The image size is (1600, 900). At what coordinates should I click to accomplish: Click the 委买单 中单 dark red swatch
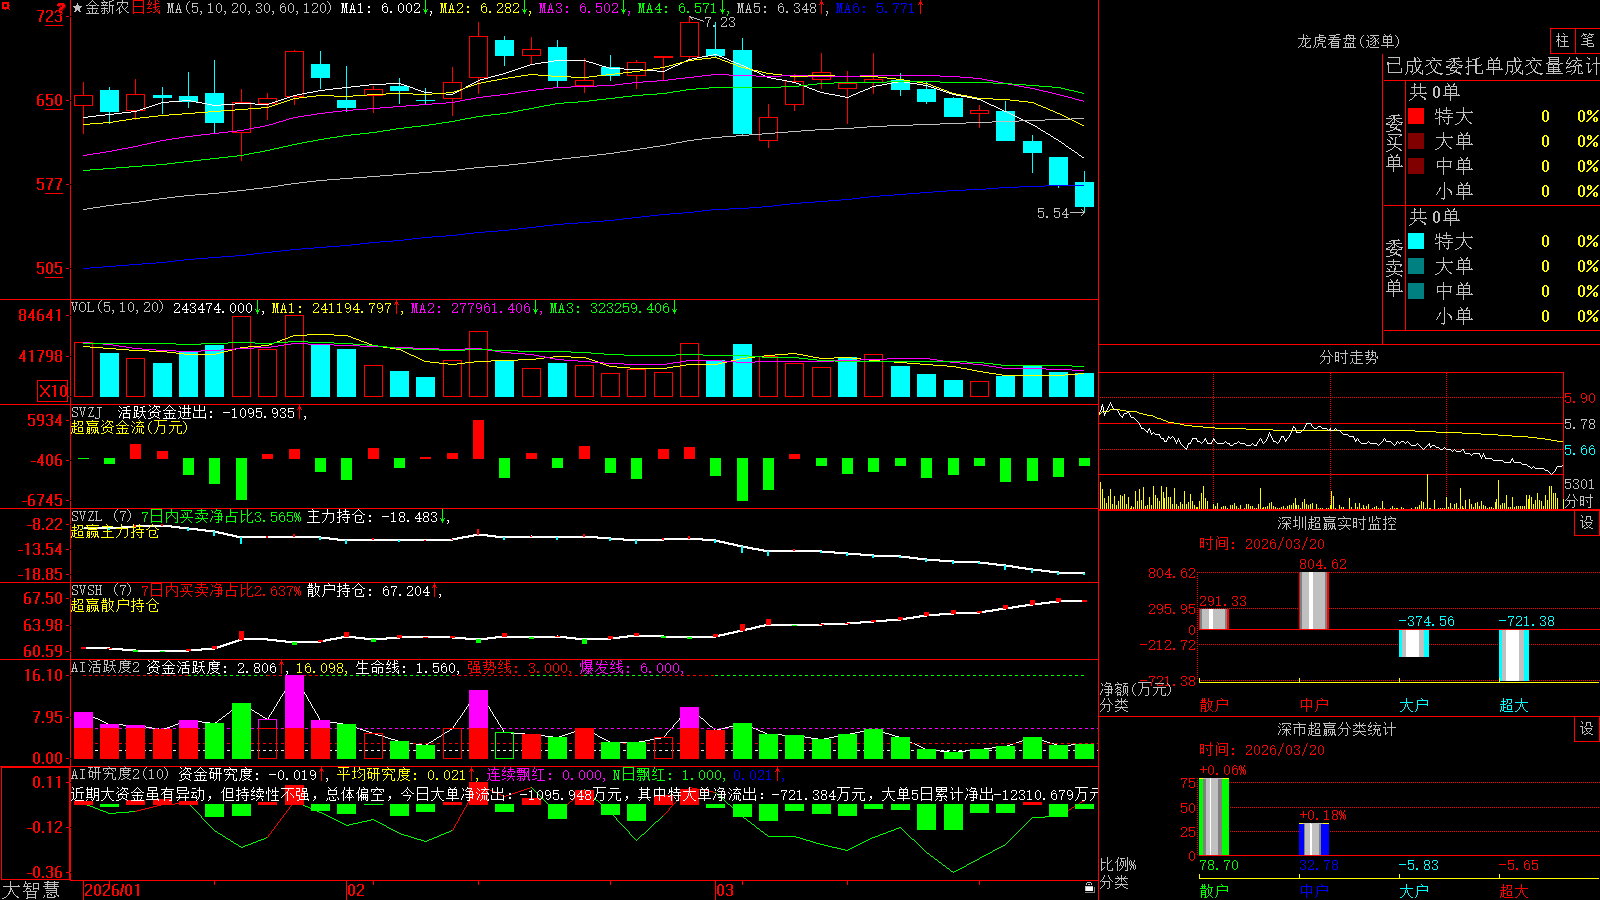(x=1416, y=166)
